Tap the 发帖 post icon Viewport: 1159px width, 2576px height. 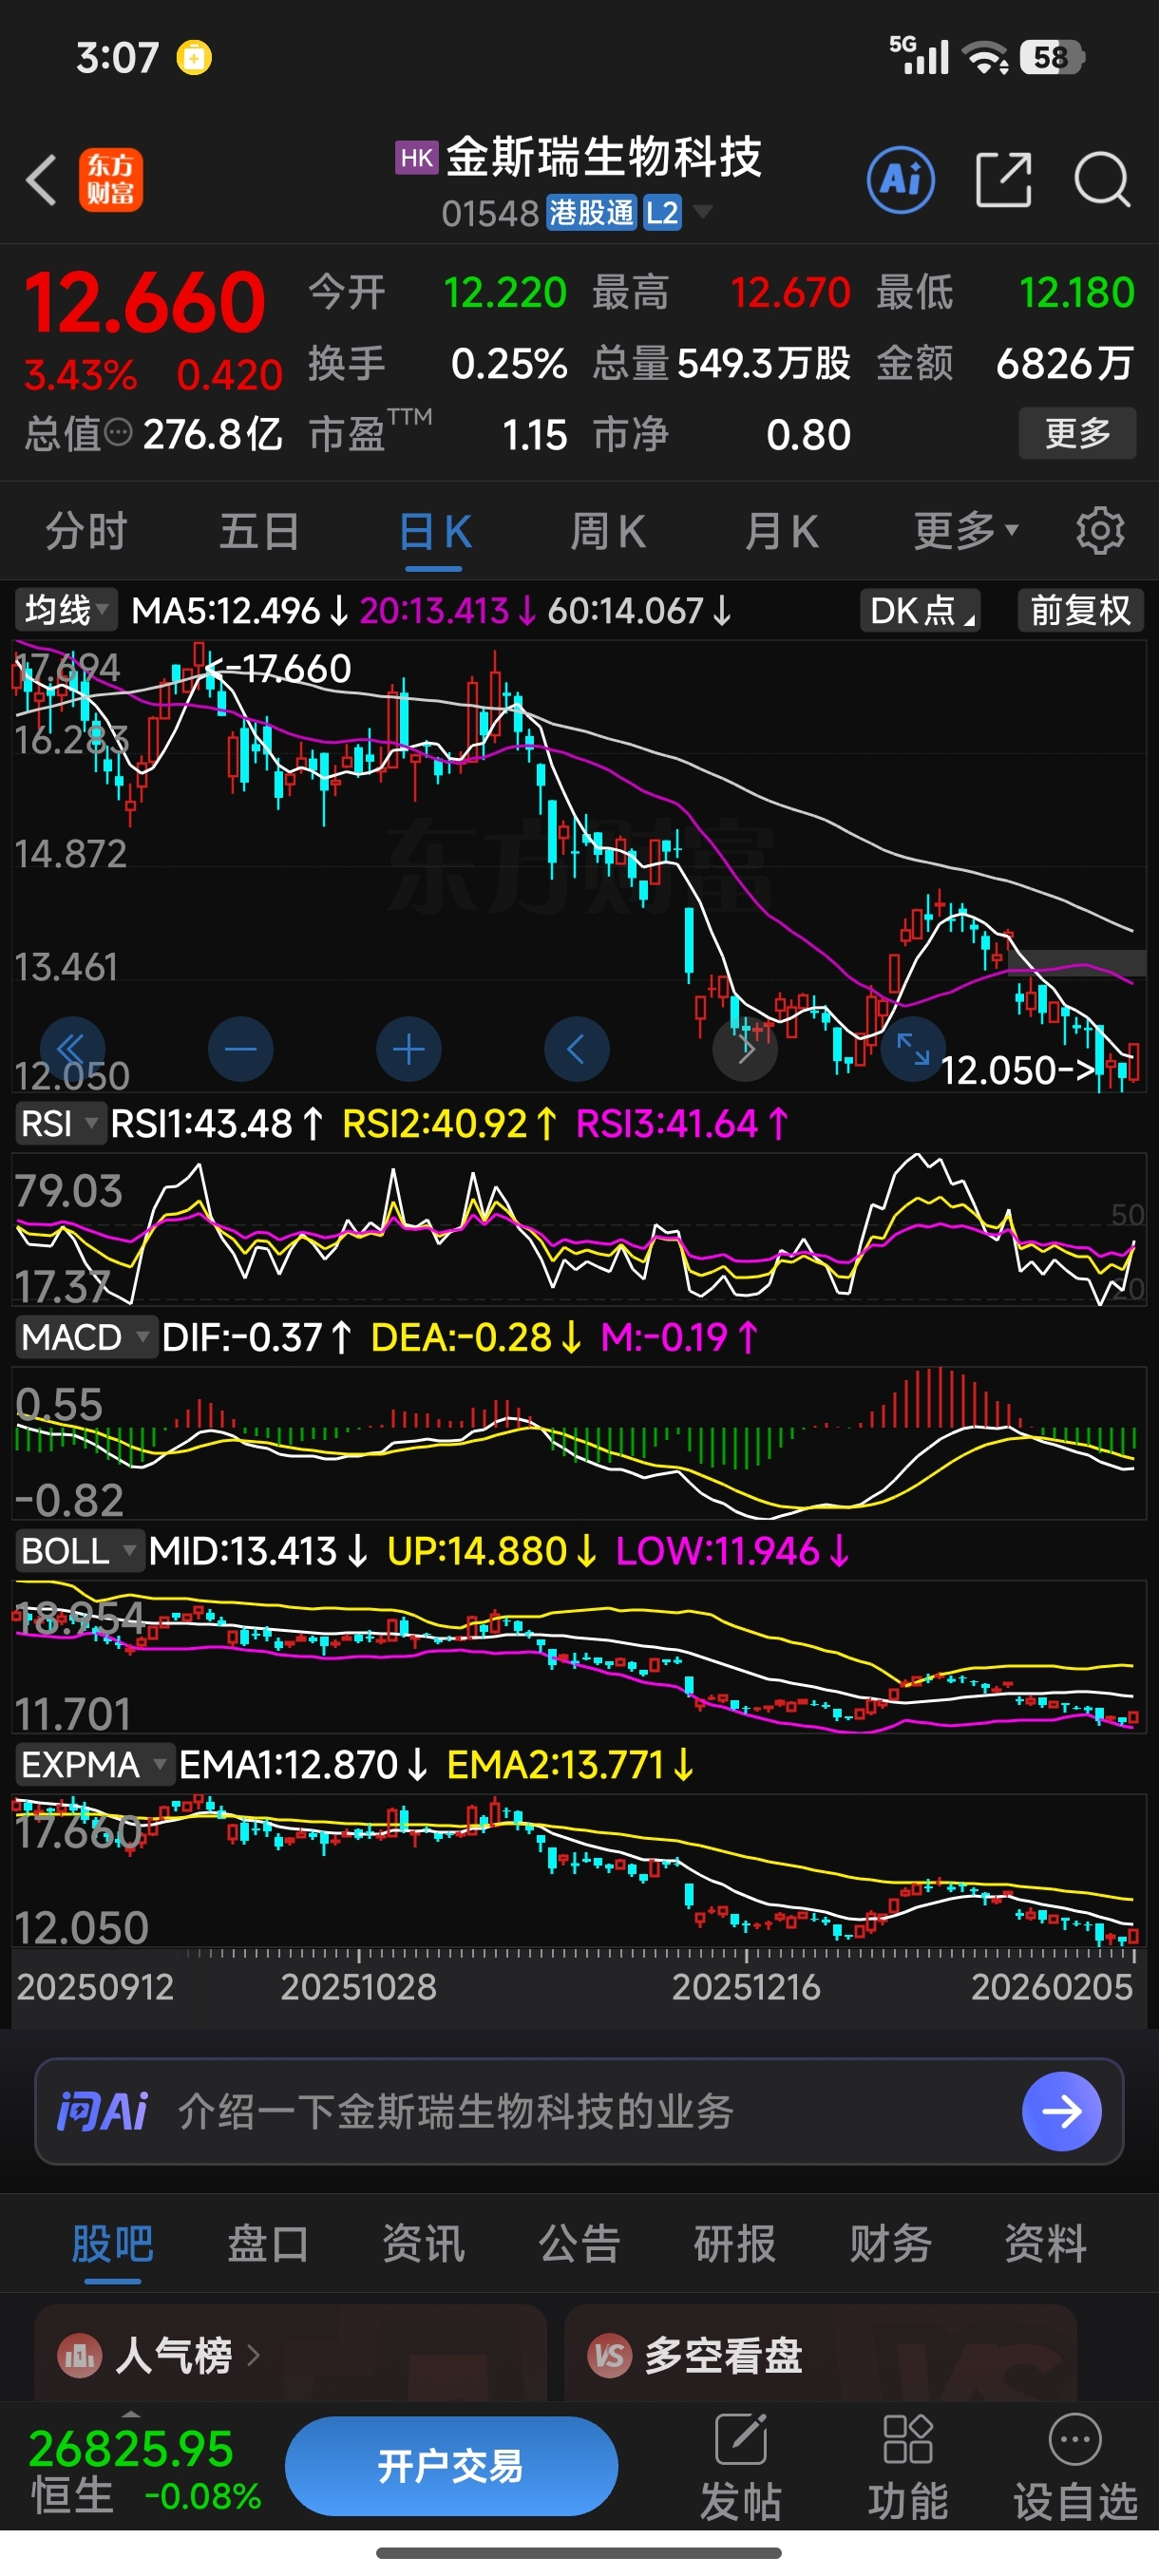pyautogui.click(x=740, y=2441)
